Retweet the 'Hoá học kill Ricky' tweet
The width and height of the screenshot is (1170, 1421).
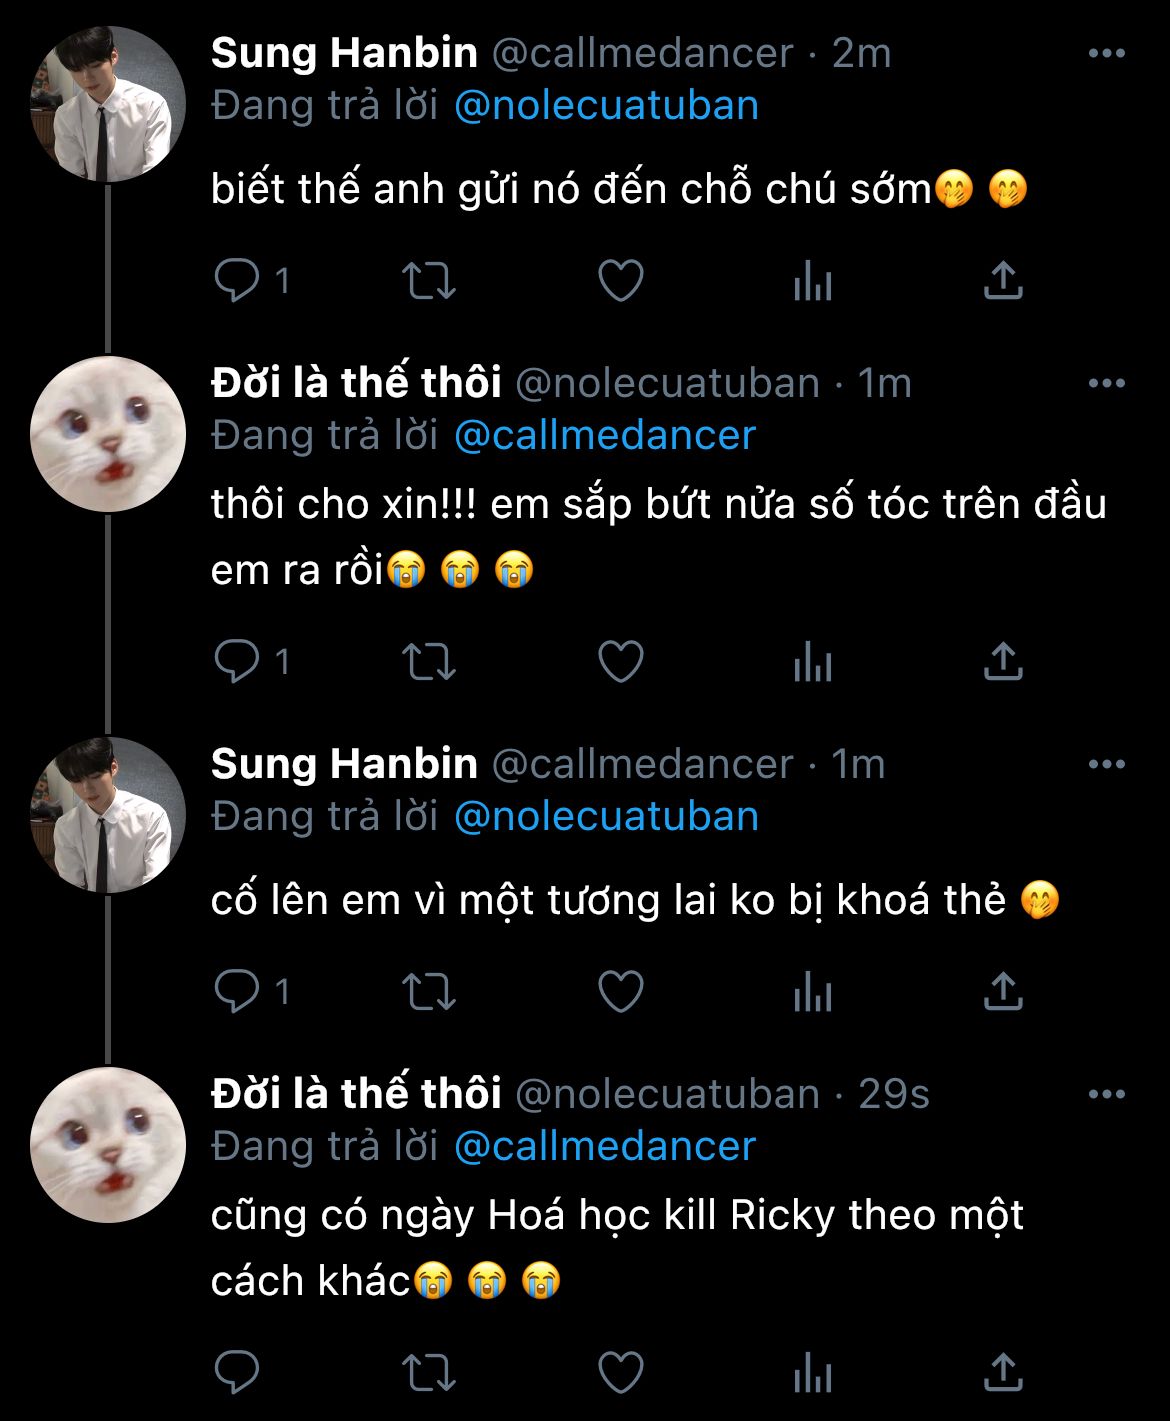tap(428, 1371)
